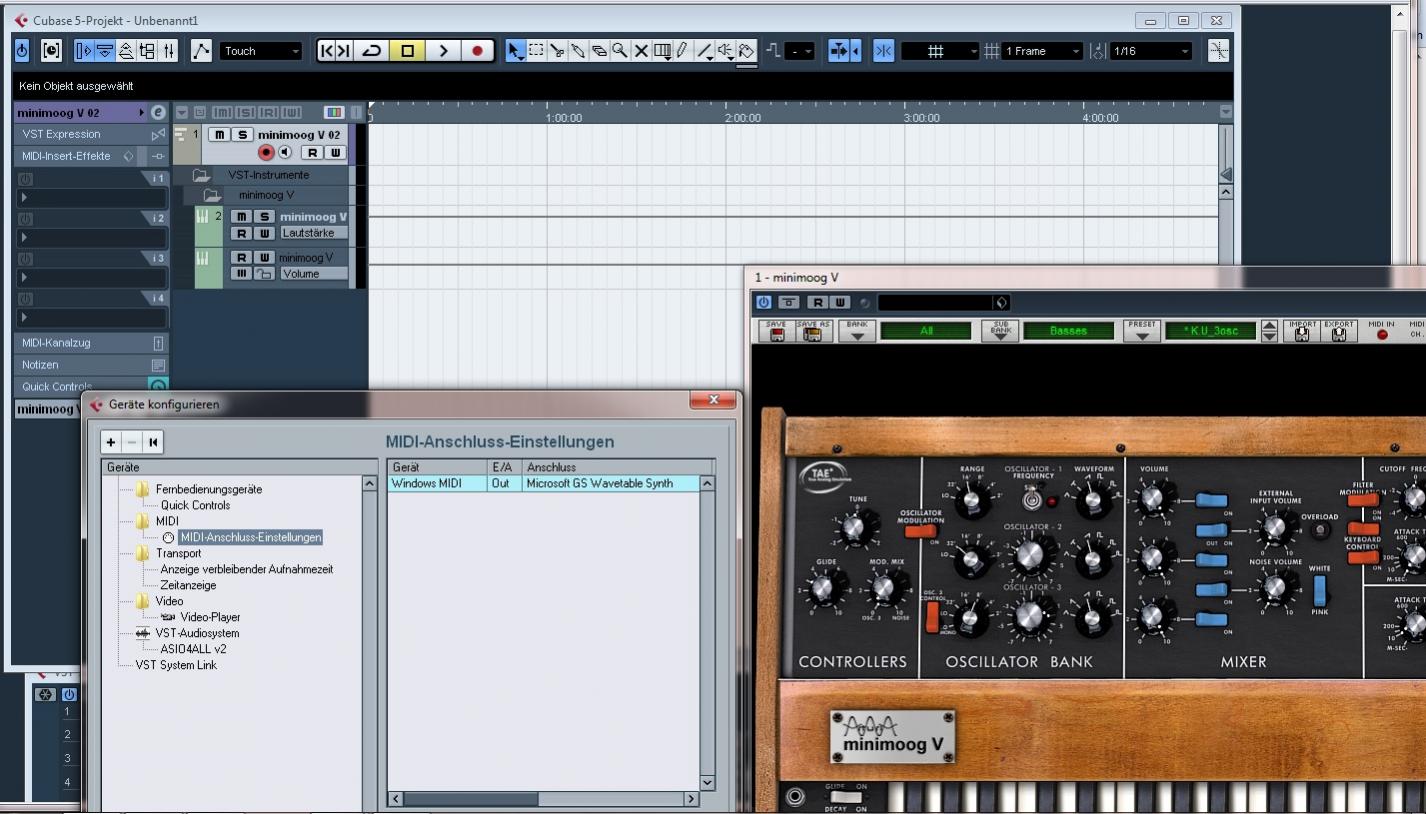This screenshot has width=1426, height=814.
Task: Select the Glue tool
Action: click(x=578, y=51)
